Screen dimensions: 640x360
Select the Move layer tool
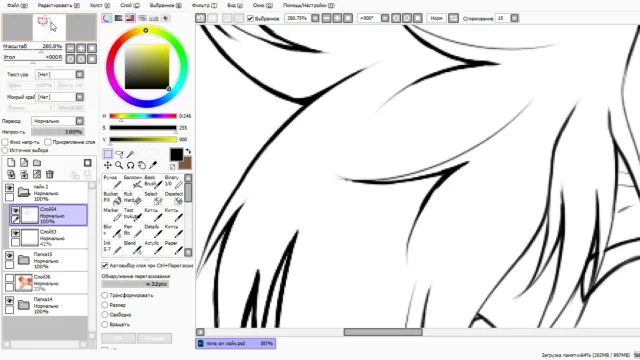108,165
